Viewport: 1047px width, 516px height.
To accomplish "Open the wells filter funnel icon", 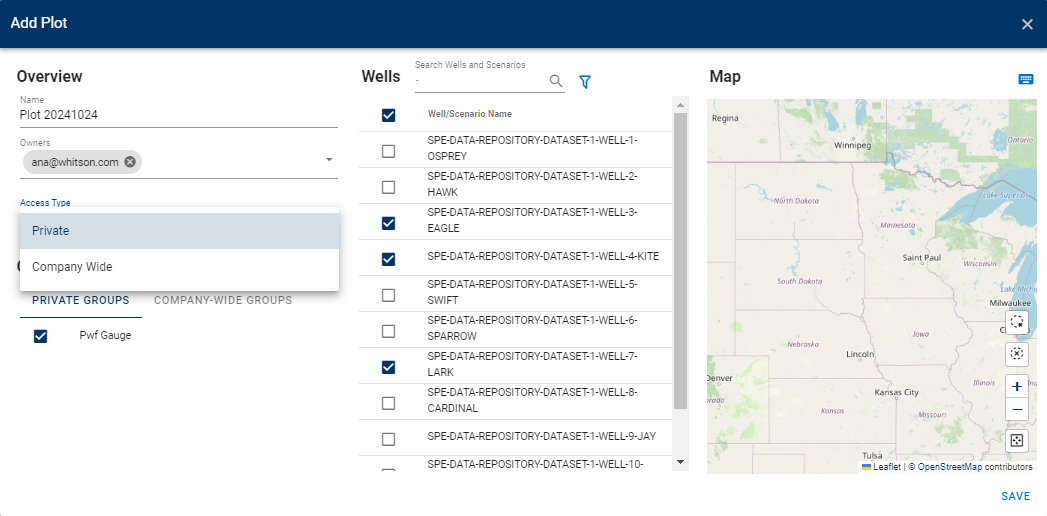I will (x=585, y=81).
